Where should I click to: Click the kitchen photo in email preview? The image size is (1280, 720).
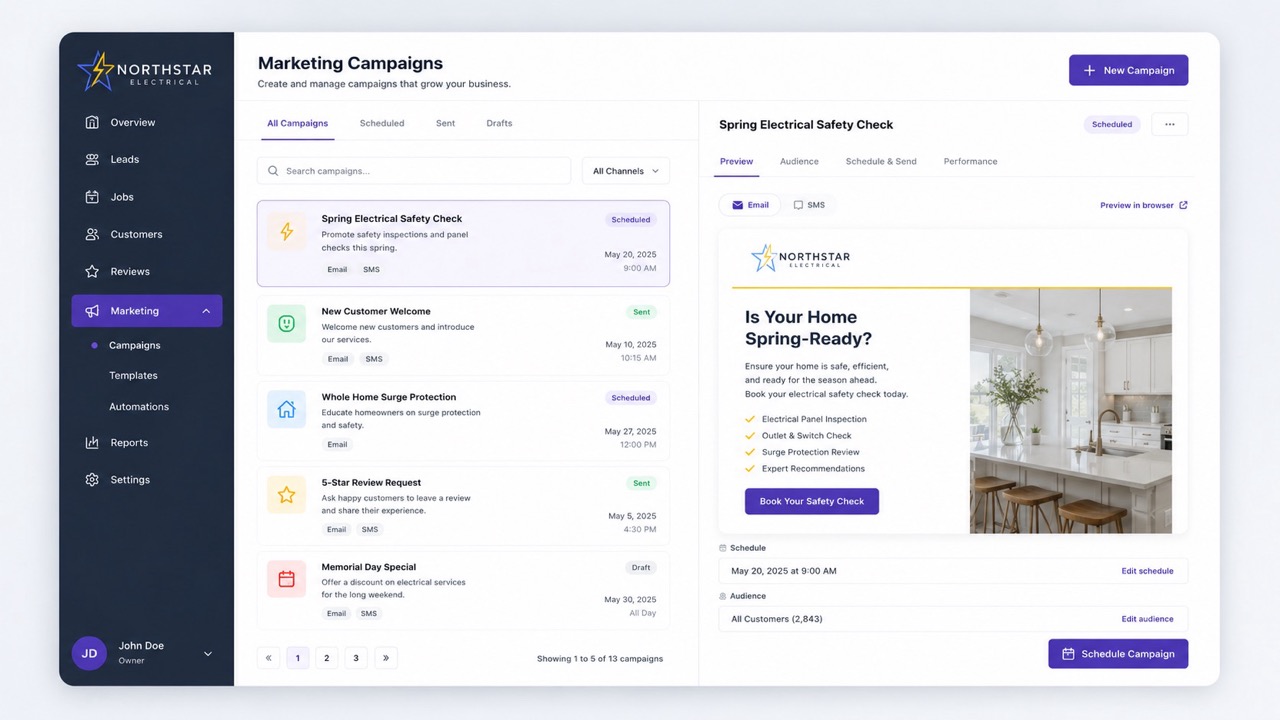point(1071,411)
